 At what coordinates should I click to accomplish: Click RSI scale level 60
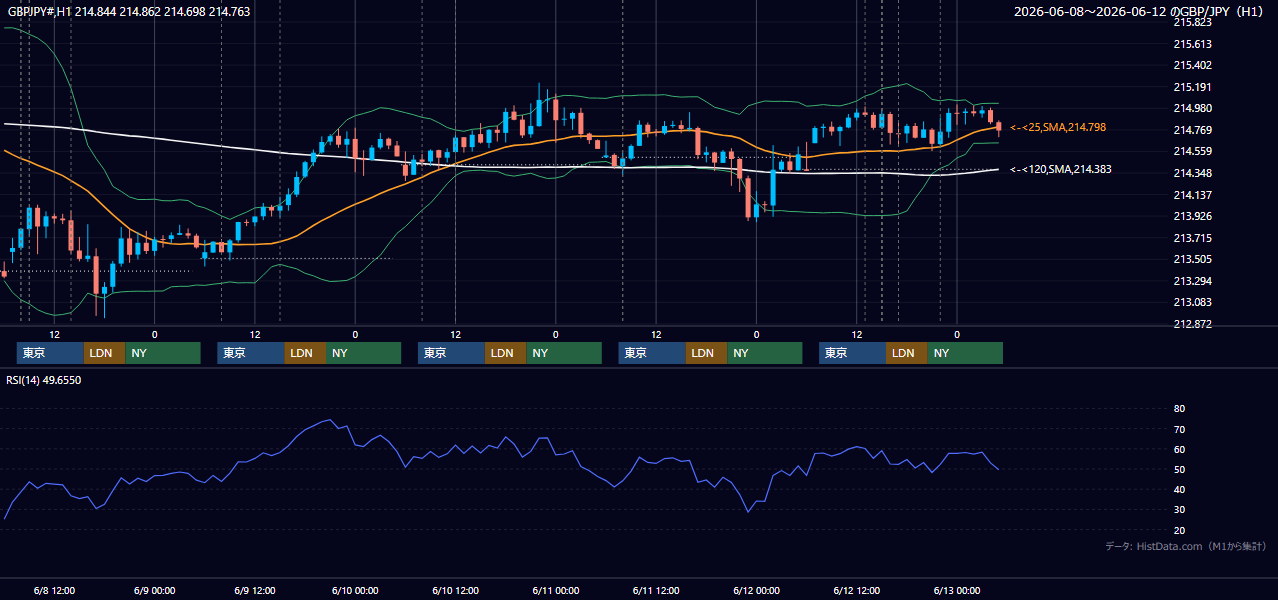click(1179, 449)
